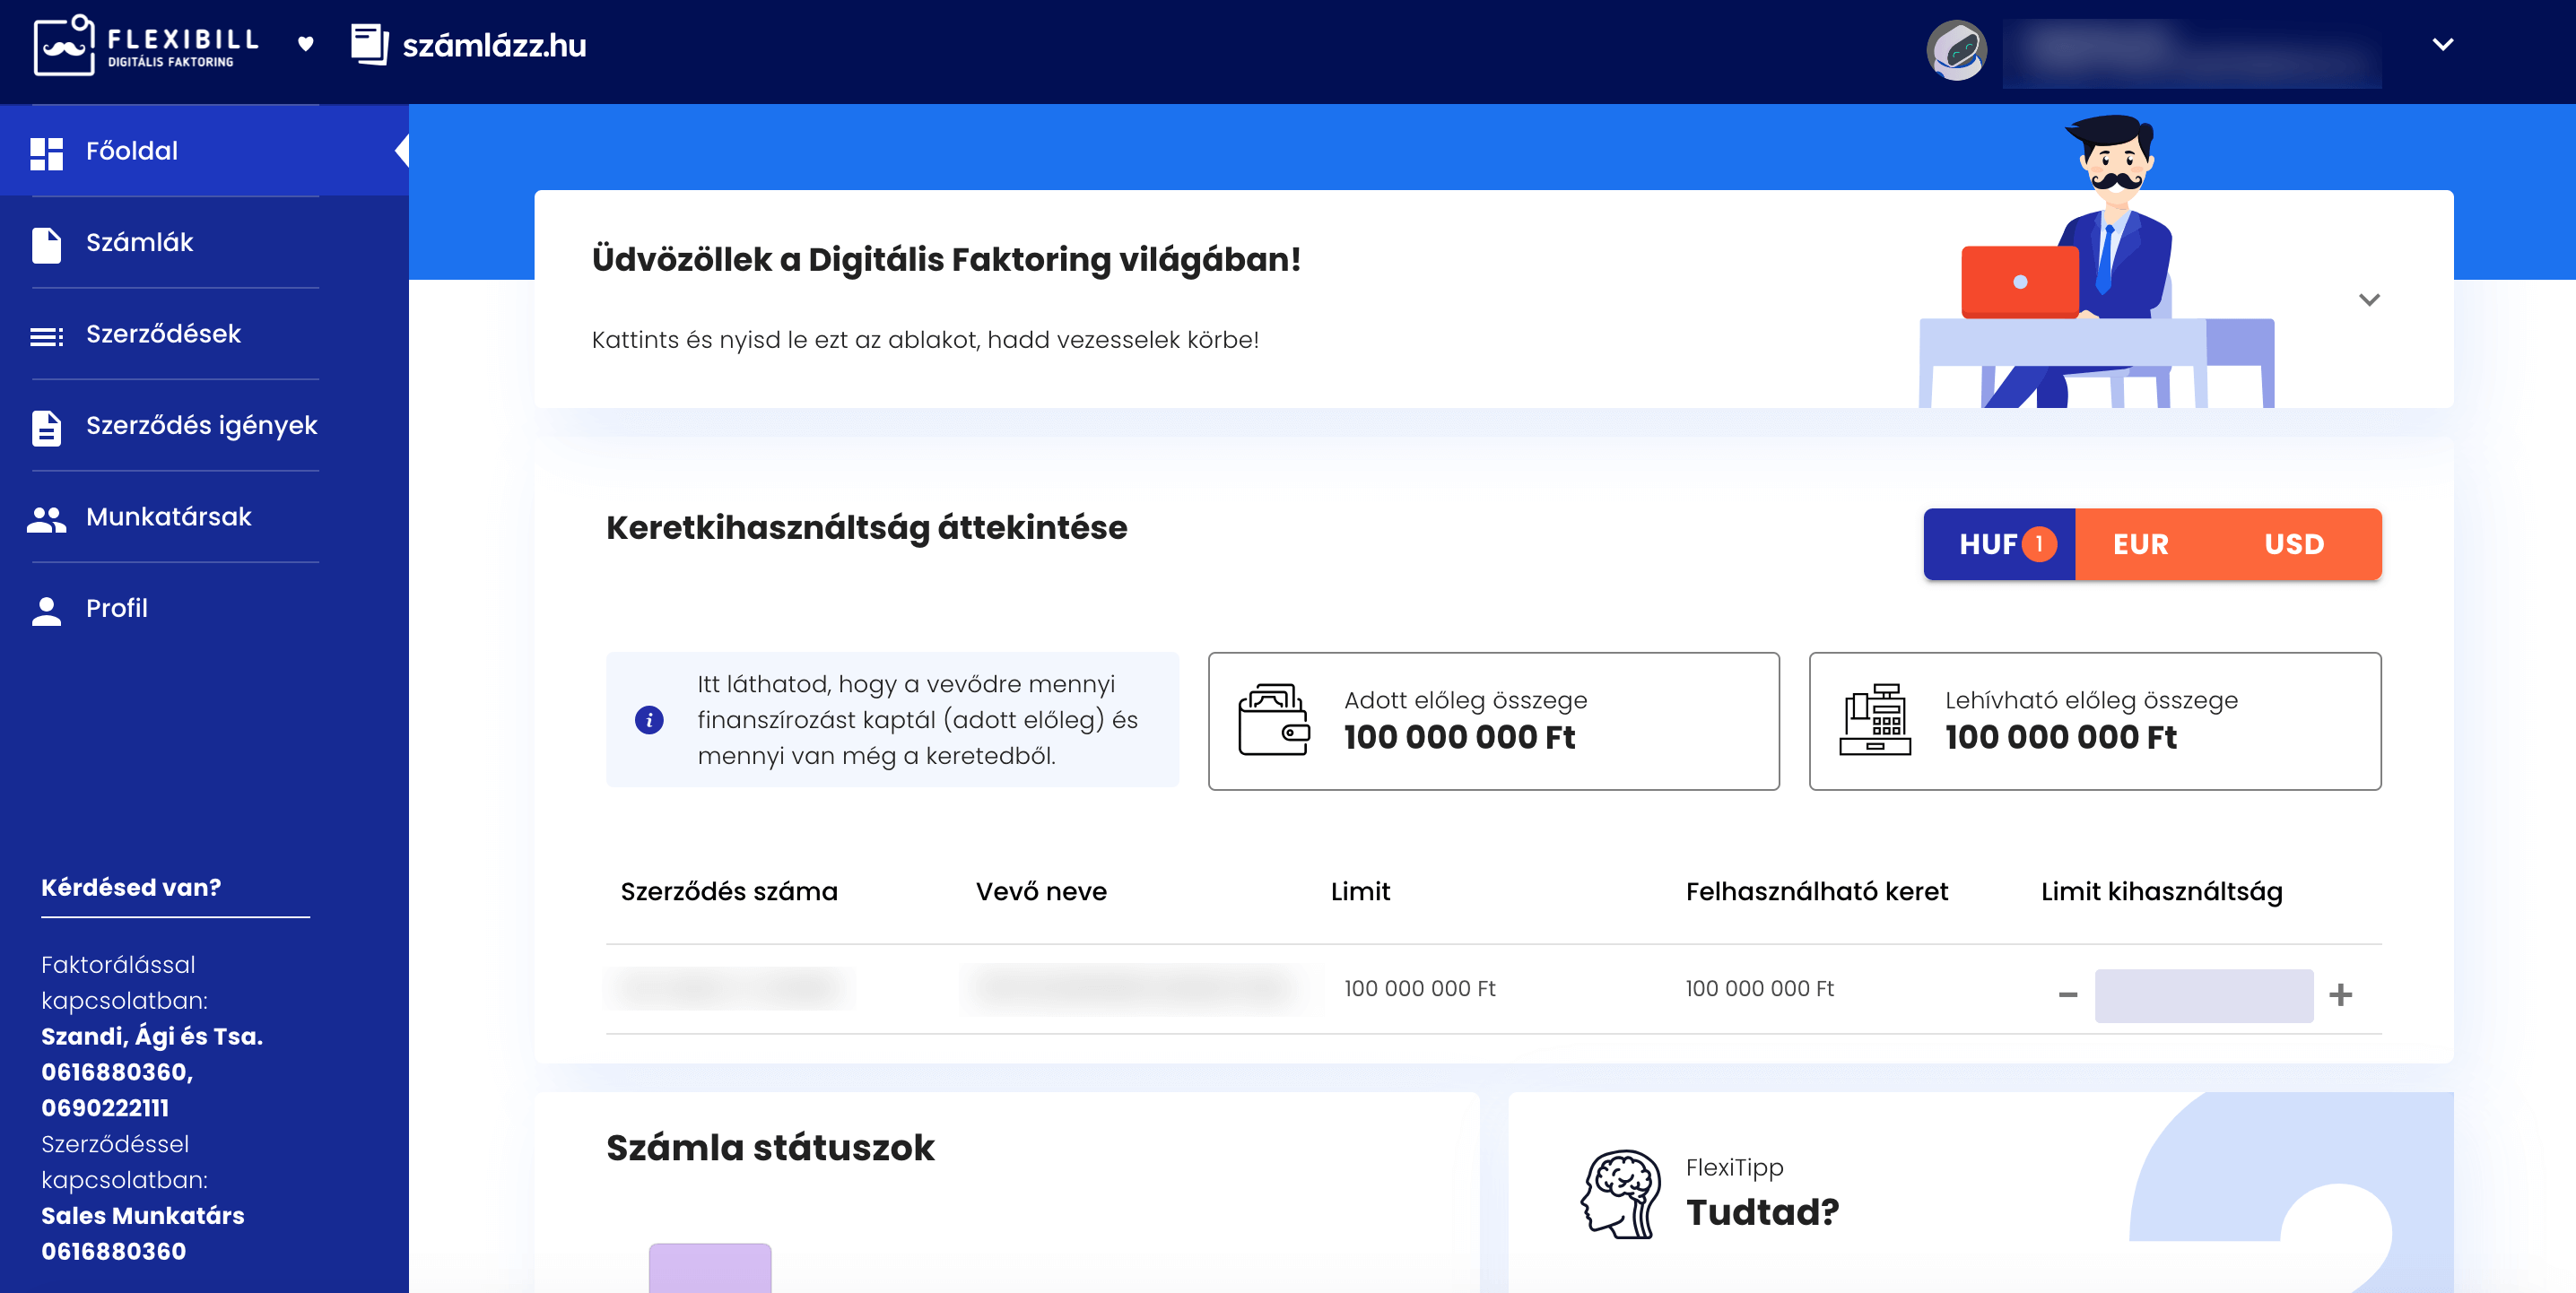Click the wallet icon for Adott előleg
The width and height of the screenshot is (2576, 1293).
(x=1273, y=720)
